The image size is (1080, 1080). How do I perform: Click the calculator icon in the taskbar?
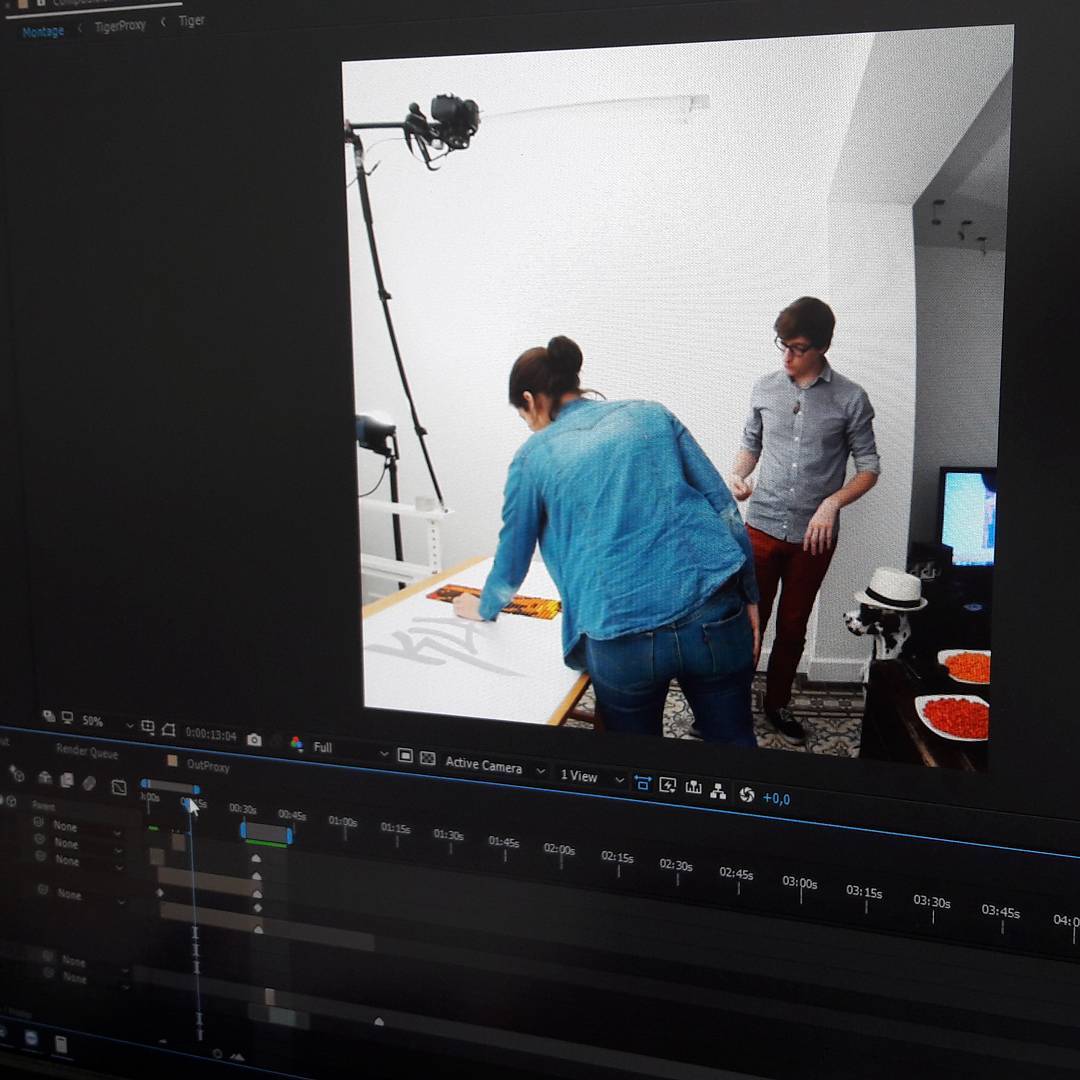[61, 1044]
